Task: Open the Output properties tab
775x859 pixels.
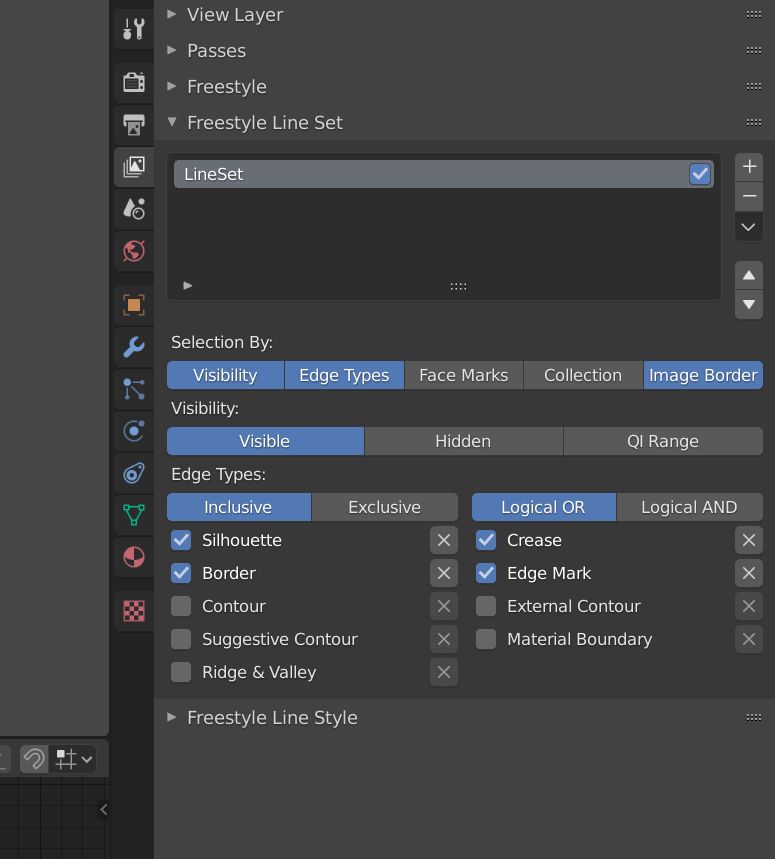Action: [x=134, y=125]
